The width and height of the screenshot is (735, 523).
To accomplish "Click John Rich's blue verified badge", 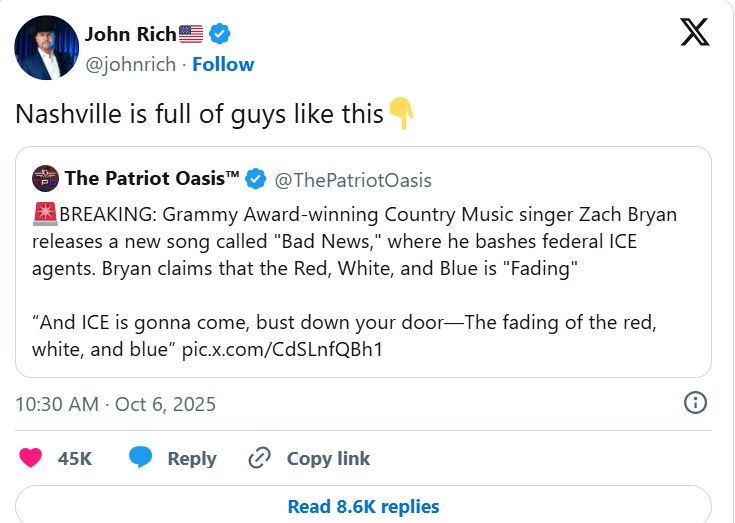I will (x=220, y=34).
